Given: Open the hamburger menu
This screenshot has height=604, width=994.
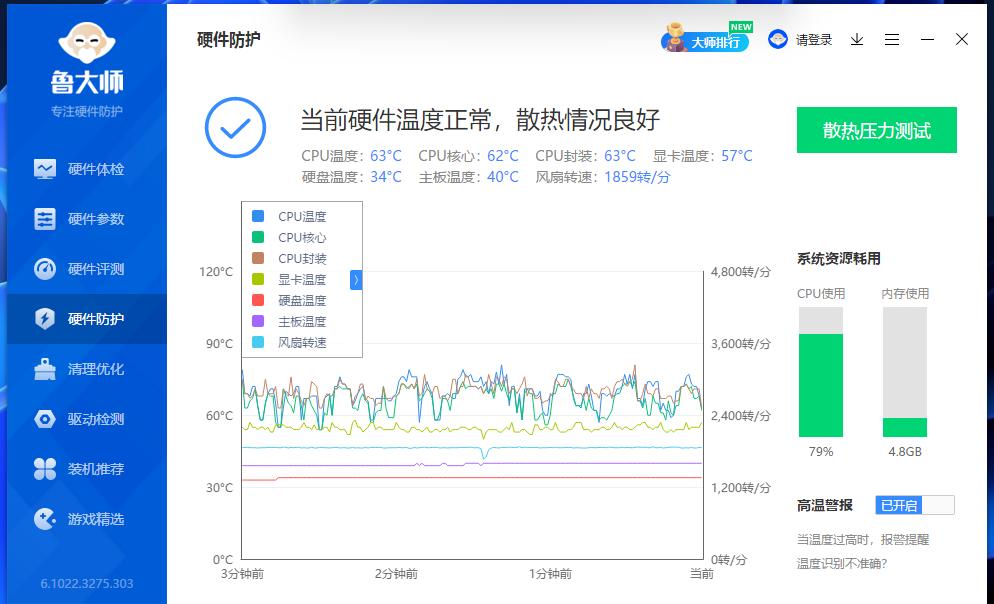Looking at the screenshot, I should pyautogui.click(x=892, y=39).
